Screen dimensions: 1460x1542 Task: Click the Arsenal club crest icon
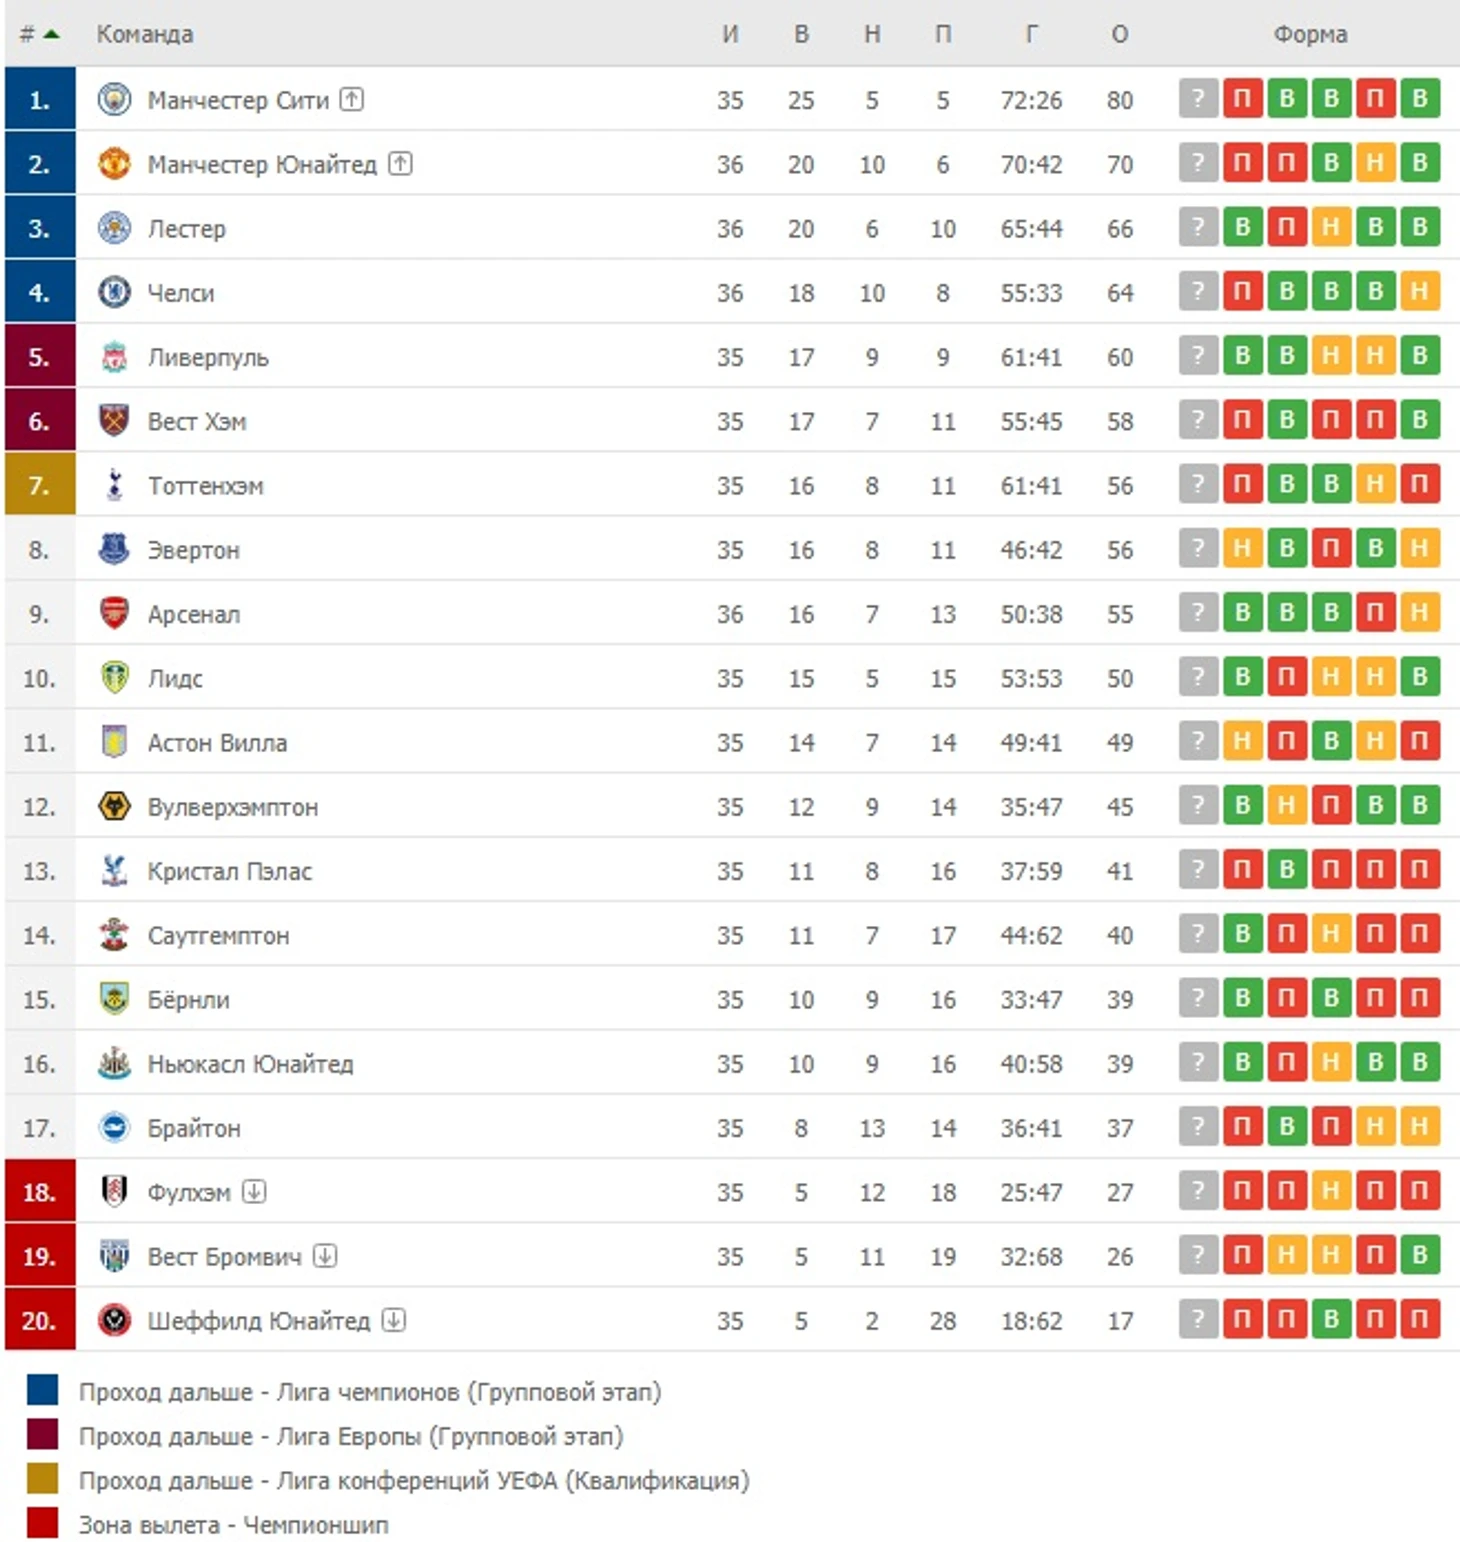tap(114, 613)
